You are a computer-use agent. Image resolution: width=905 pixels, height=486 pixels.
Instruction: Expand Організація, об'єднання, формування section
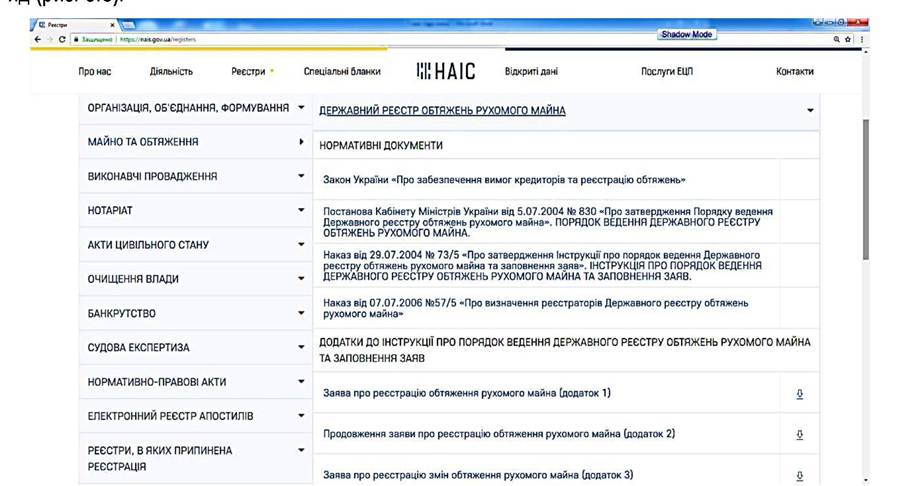[301, 107]
